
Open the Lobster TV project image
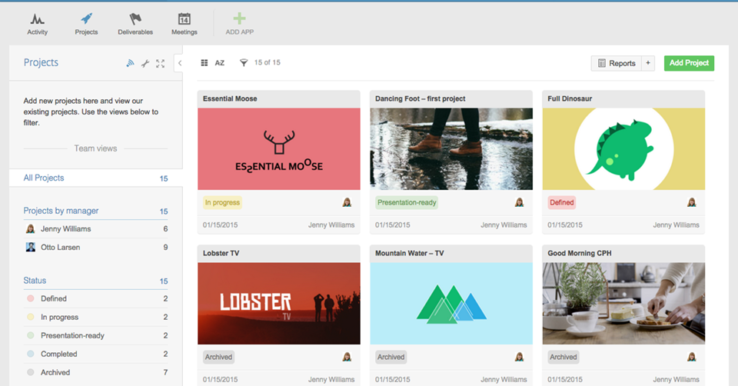pyautogui.click(x=279, y=303)
